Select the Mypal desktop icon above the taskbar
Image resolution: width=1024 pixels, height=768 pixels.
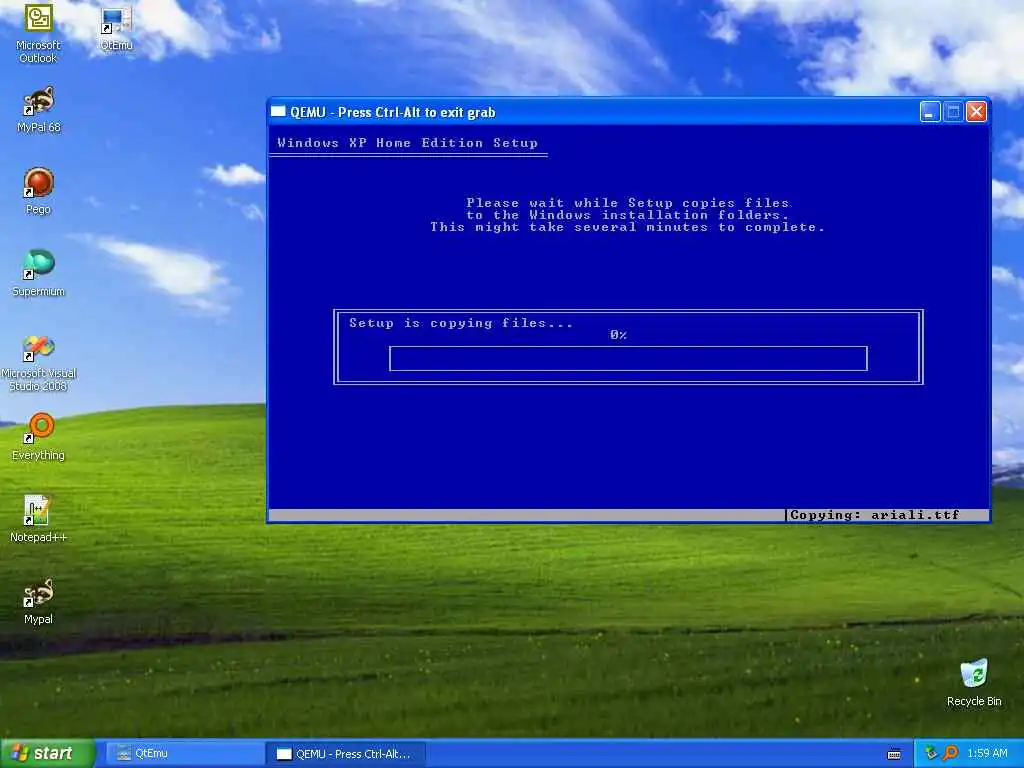point(39,601)
